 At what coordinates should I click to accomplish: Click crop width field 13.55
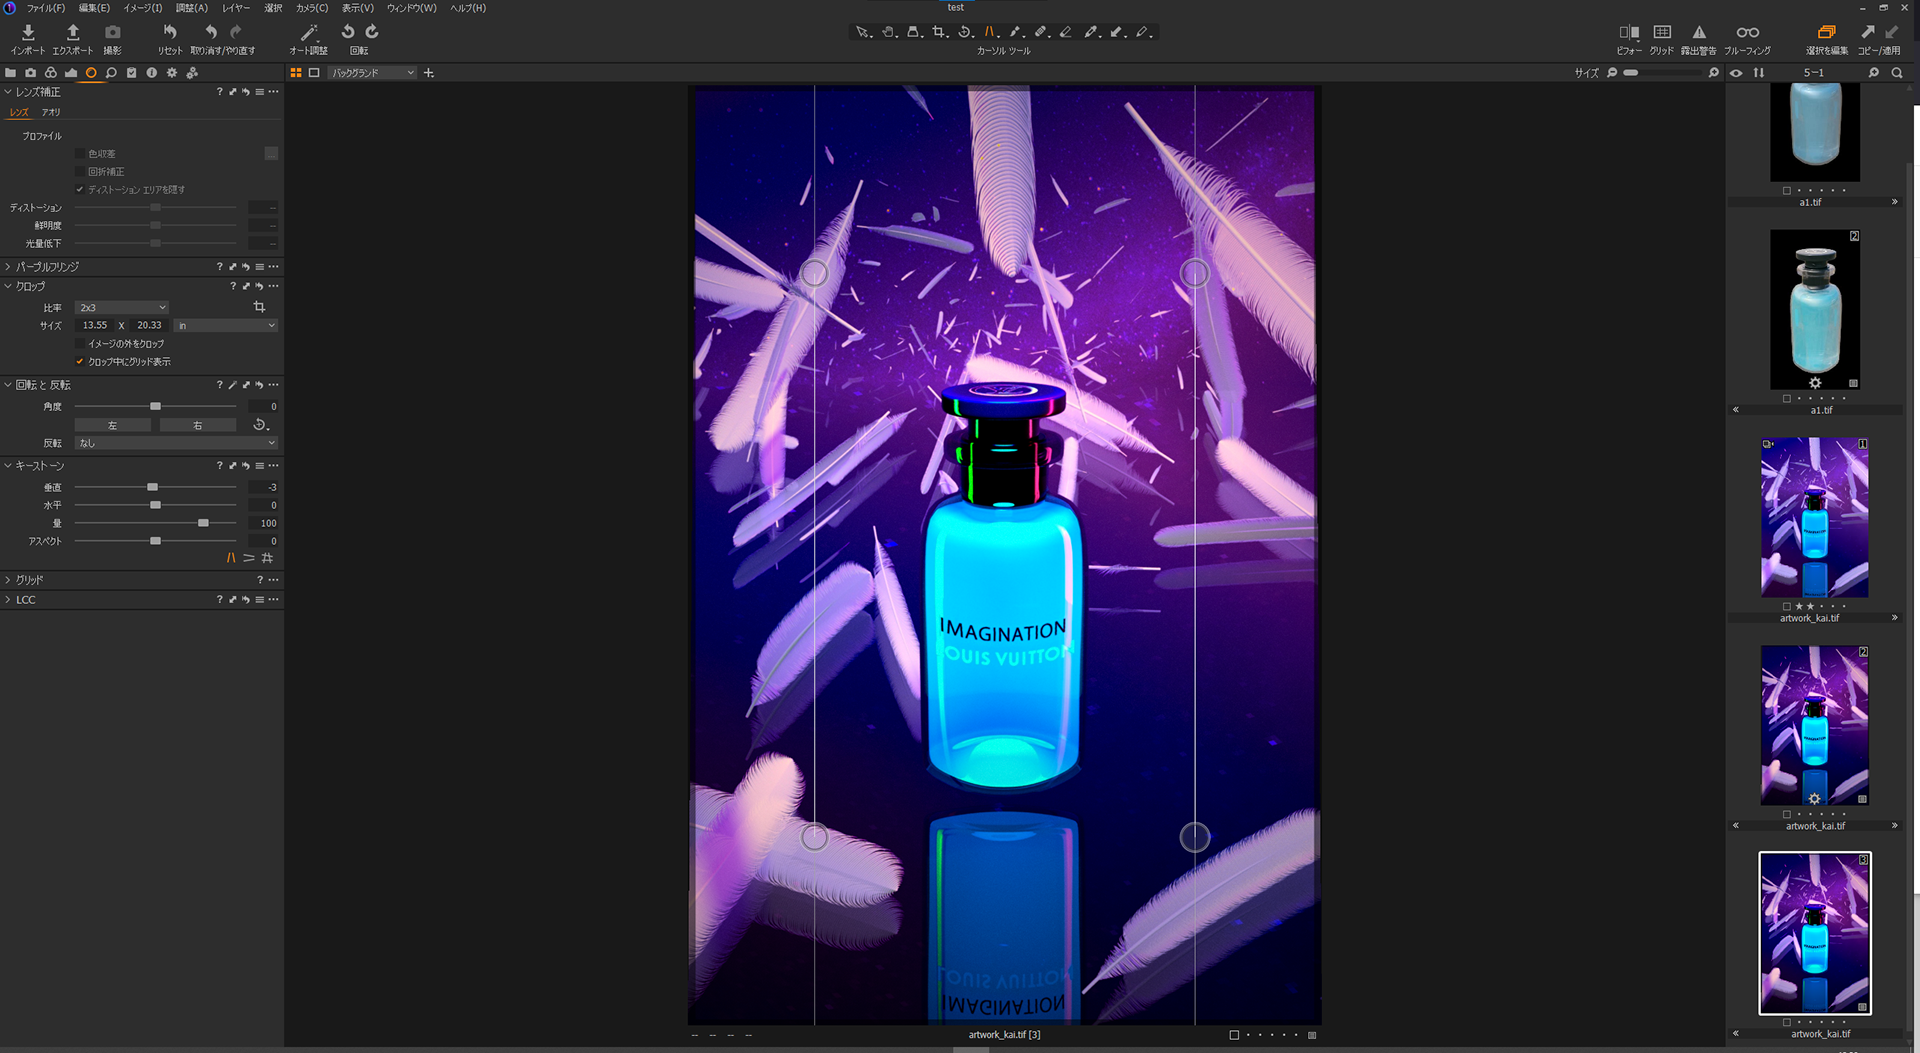(95, 326)
